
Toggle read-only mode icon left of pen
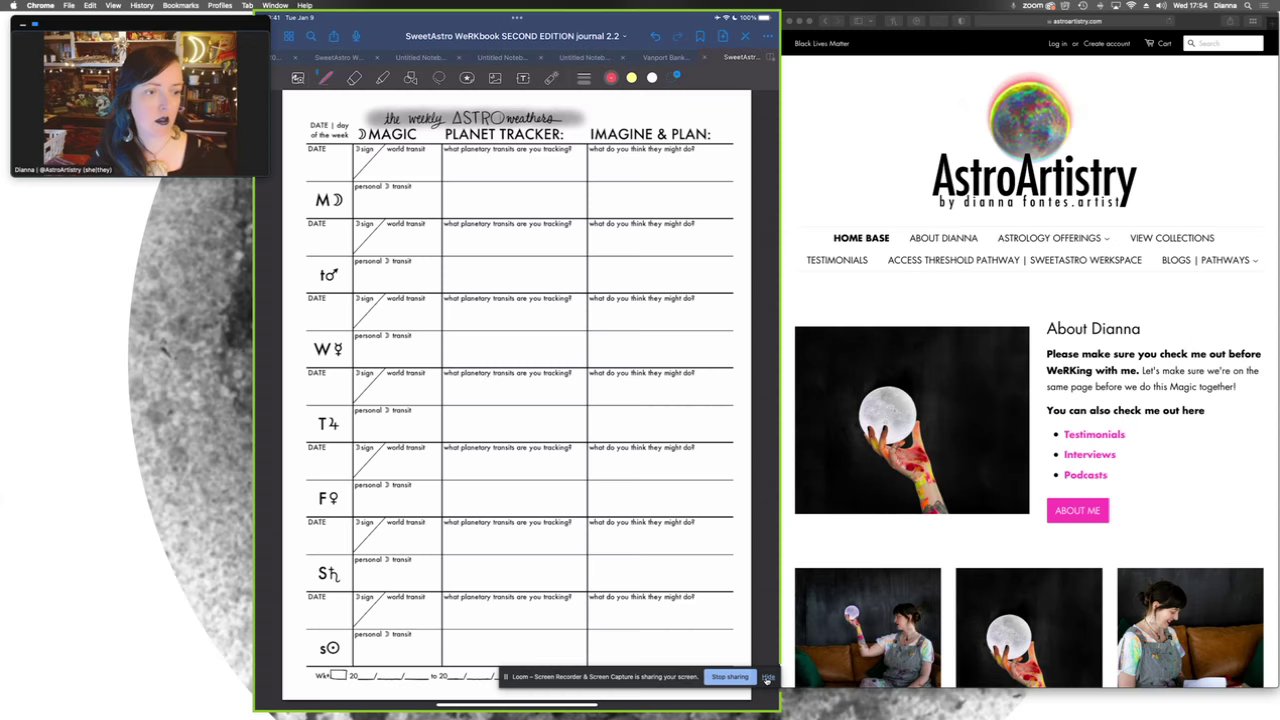tap(298, 78)
